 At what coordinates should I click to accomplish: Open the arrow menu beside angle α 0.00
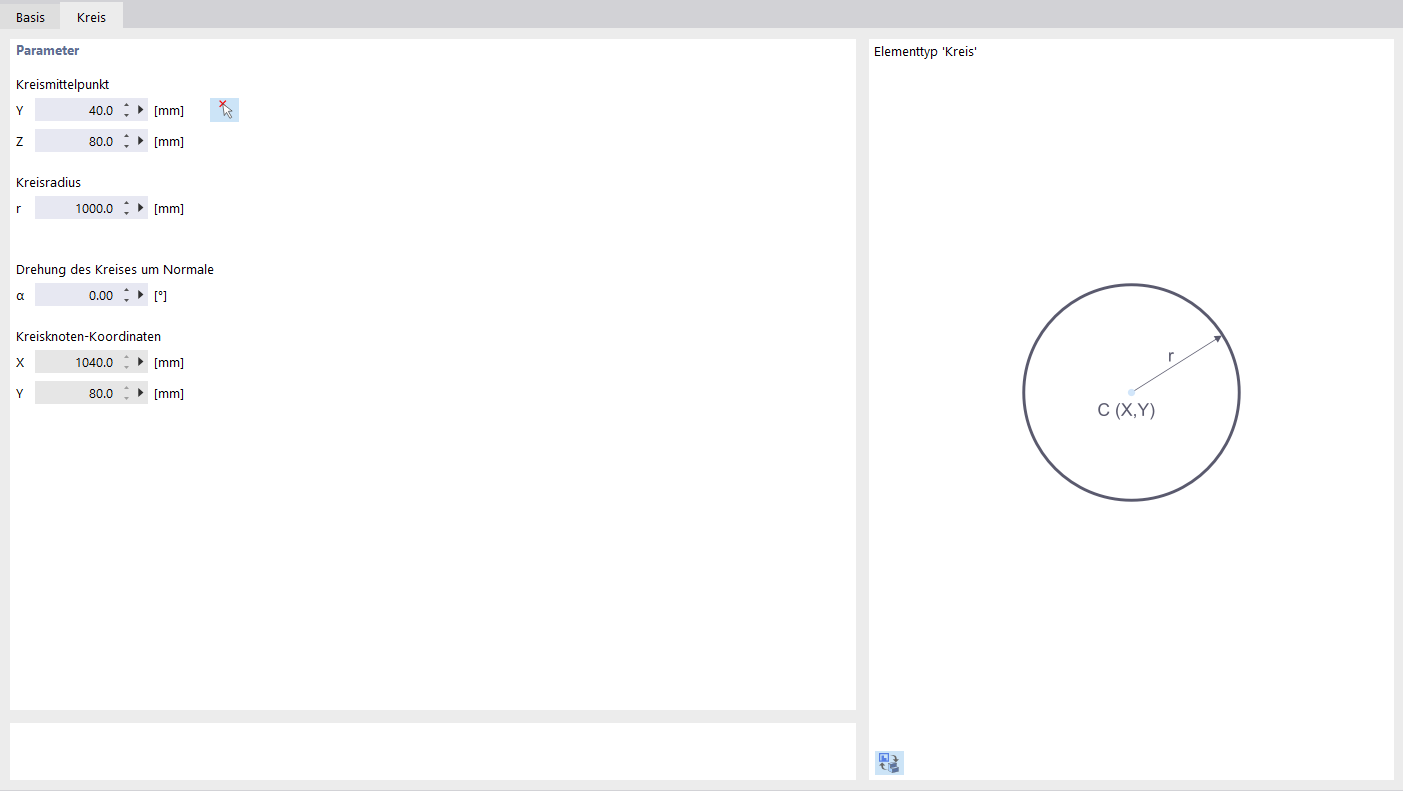point(141,295)
